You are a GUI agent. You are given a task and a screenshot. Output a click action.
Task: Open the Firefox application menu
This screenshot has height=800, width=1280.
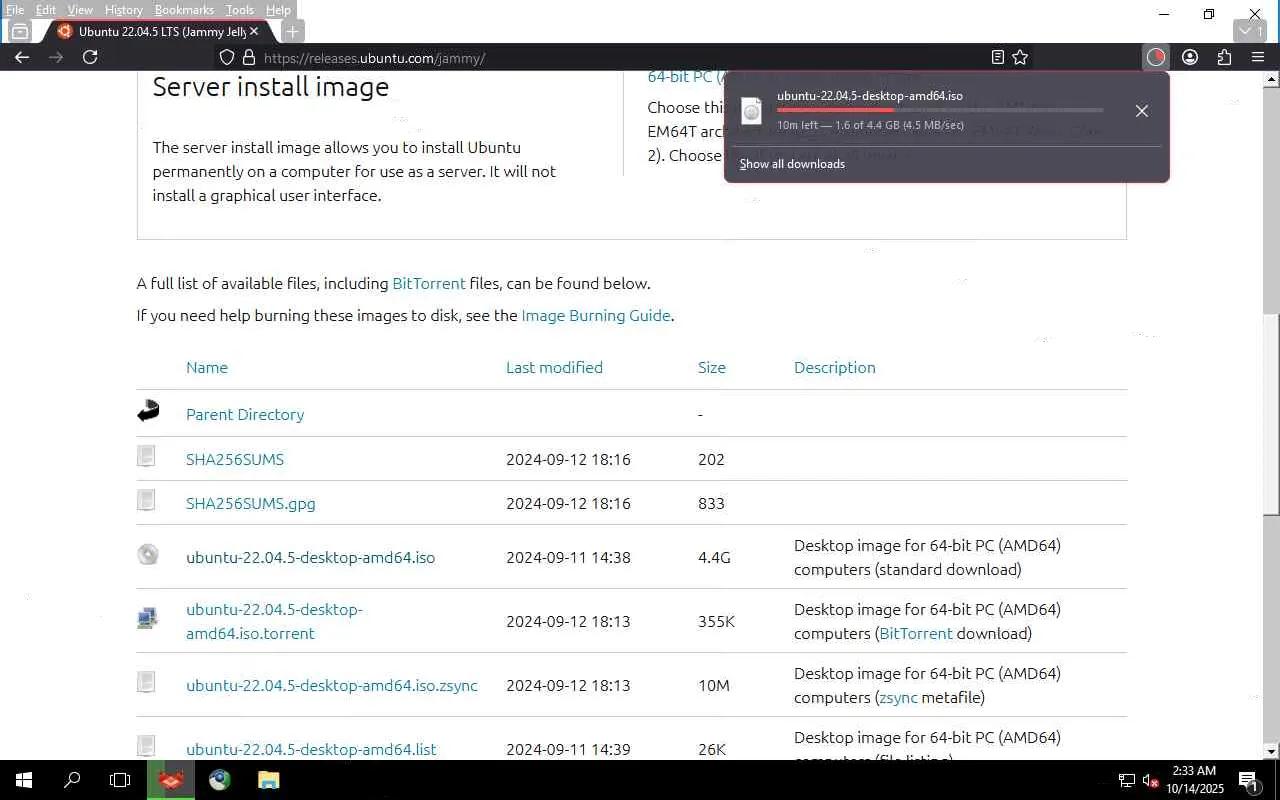pos(1258,57)
